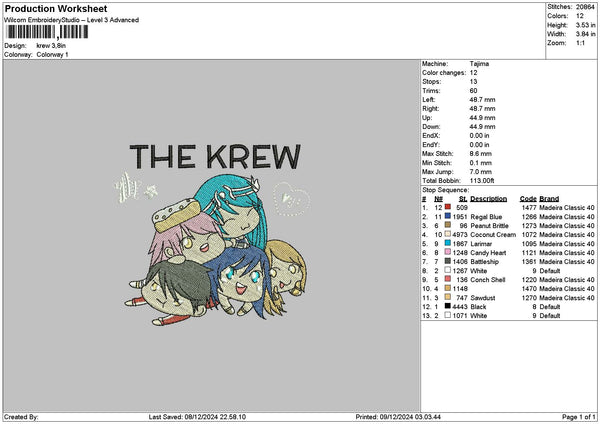This screenshot has width=600, height=424.
Task: Click the 'Printed: 09/12/2024 03.03.44' footer text
Action: point(398,417)
